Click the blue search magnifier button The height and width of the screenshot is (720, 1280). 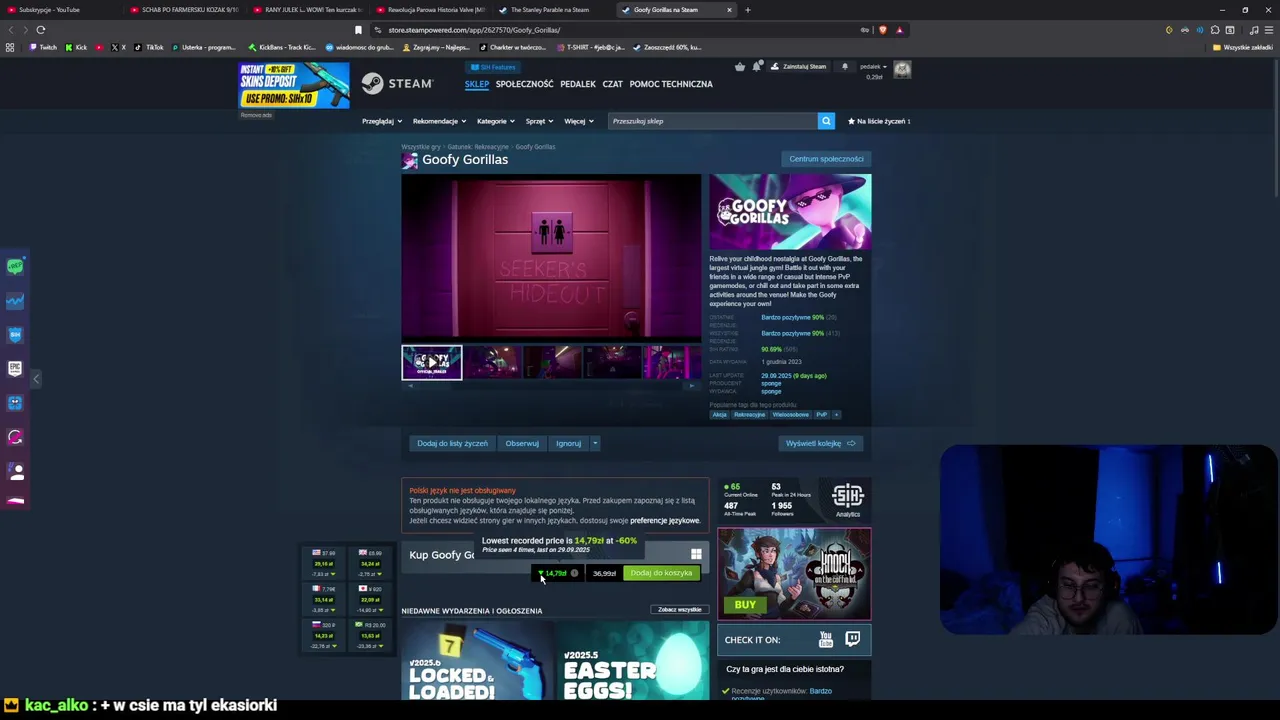coord(826,121)
